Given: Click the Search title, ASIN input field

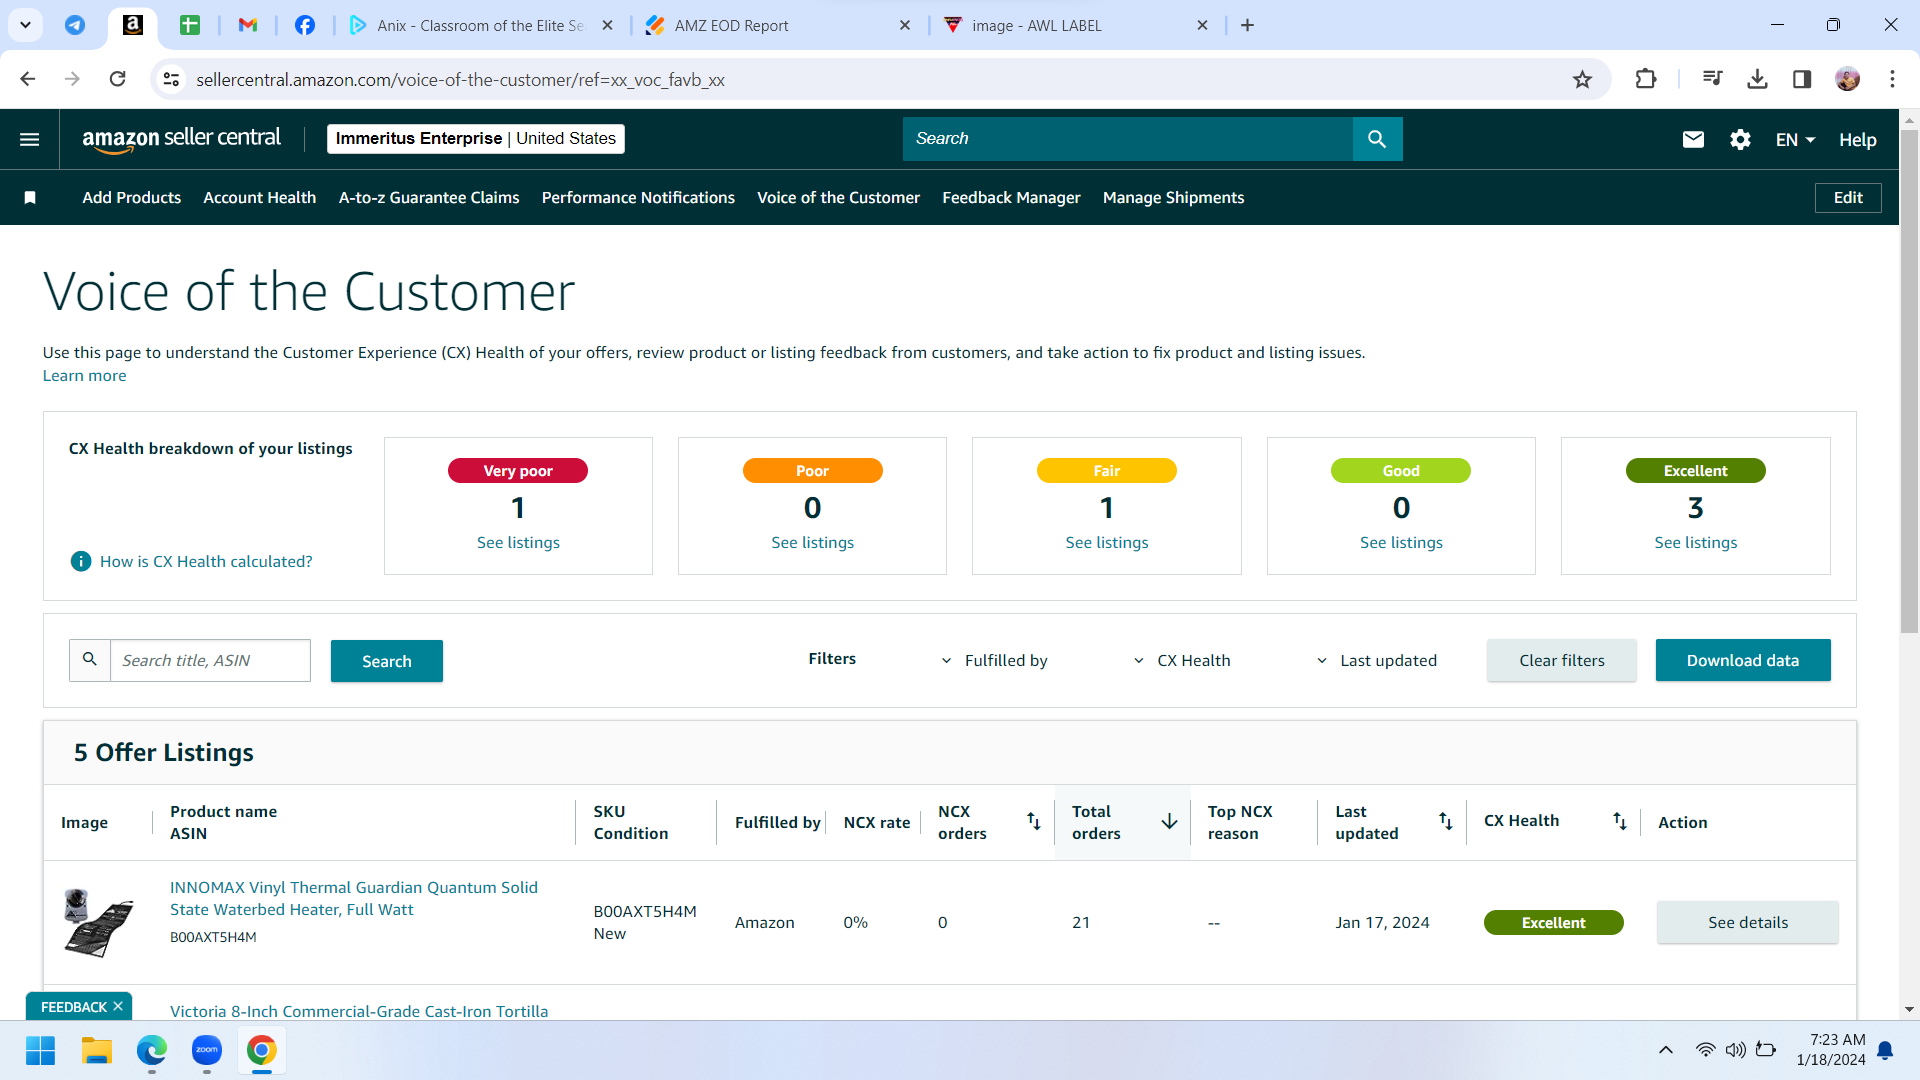Looking at the screenshot, I should 210,661.
